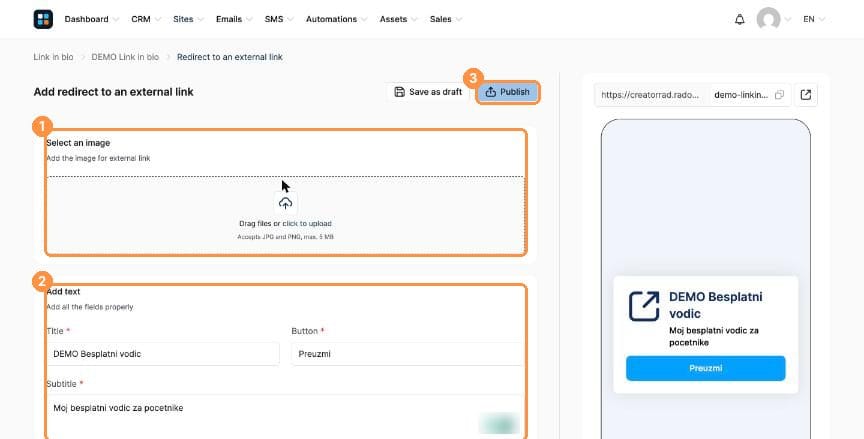
Task: Open the user avatar menu
Action: click(768, 19)
